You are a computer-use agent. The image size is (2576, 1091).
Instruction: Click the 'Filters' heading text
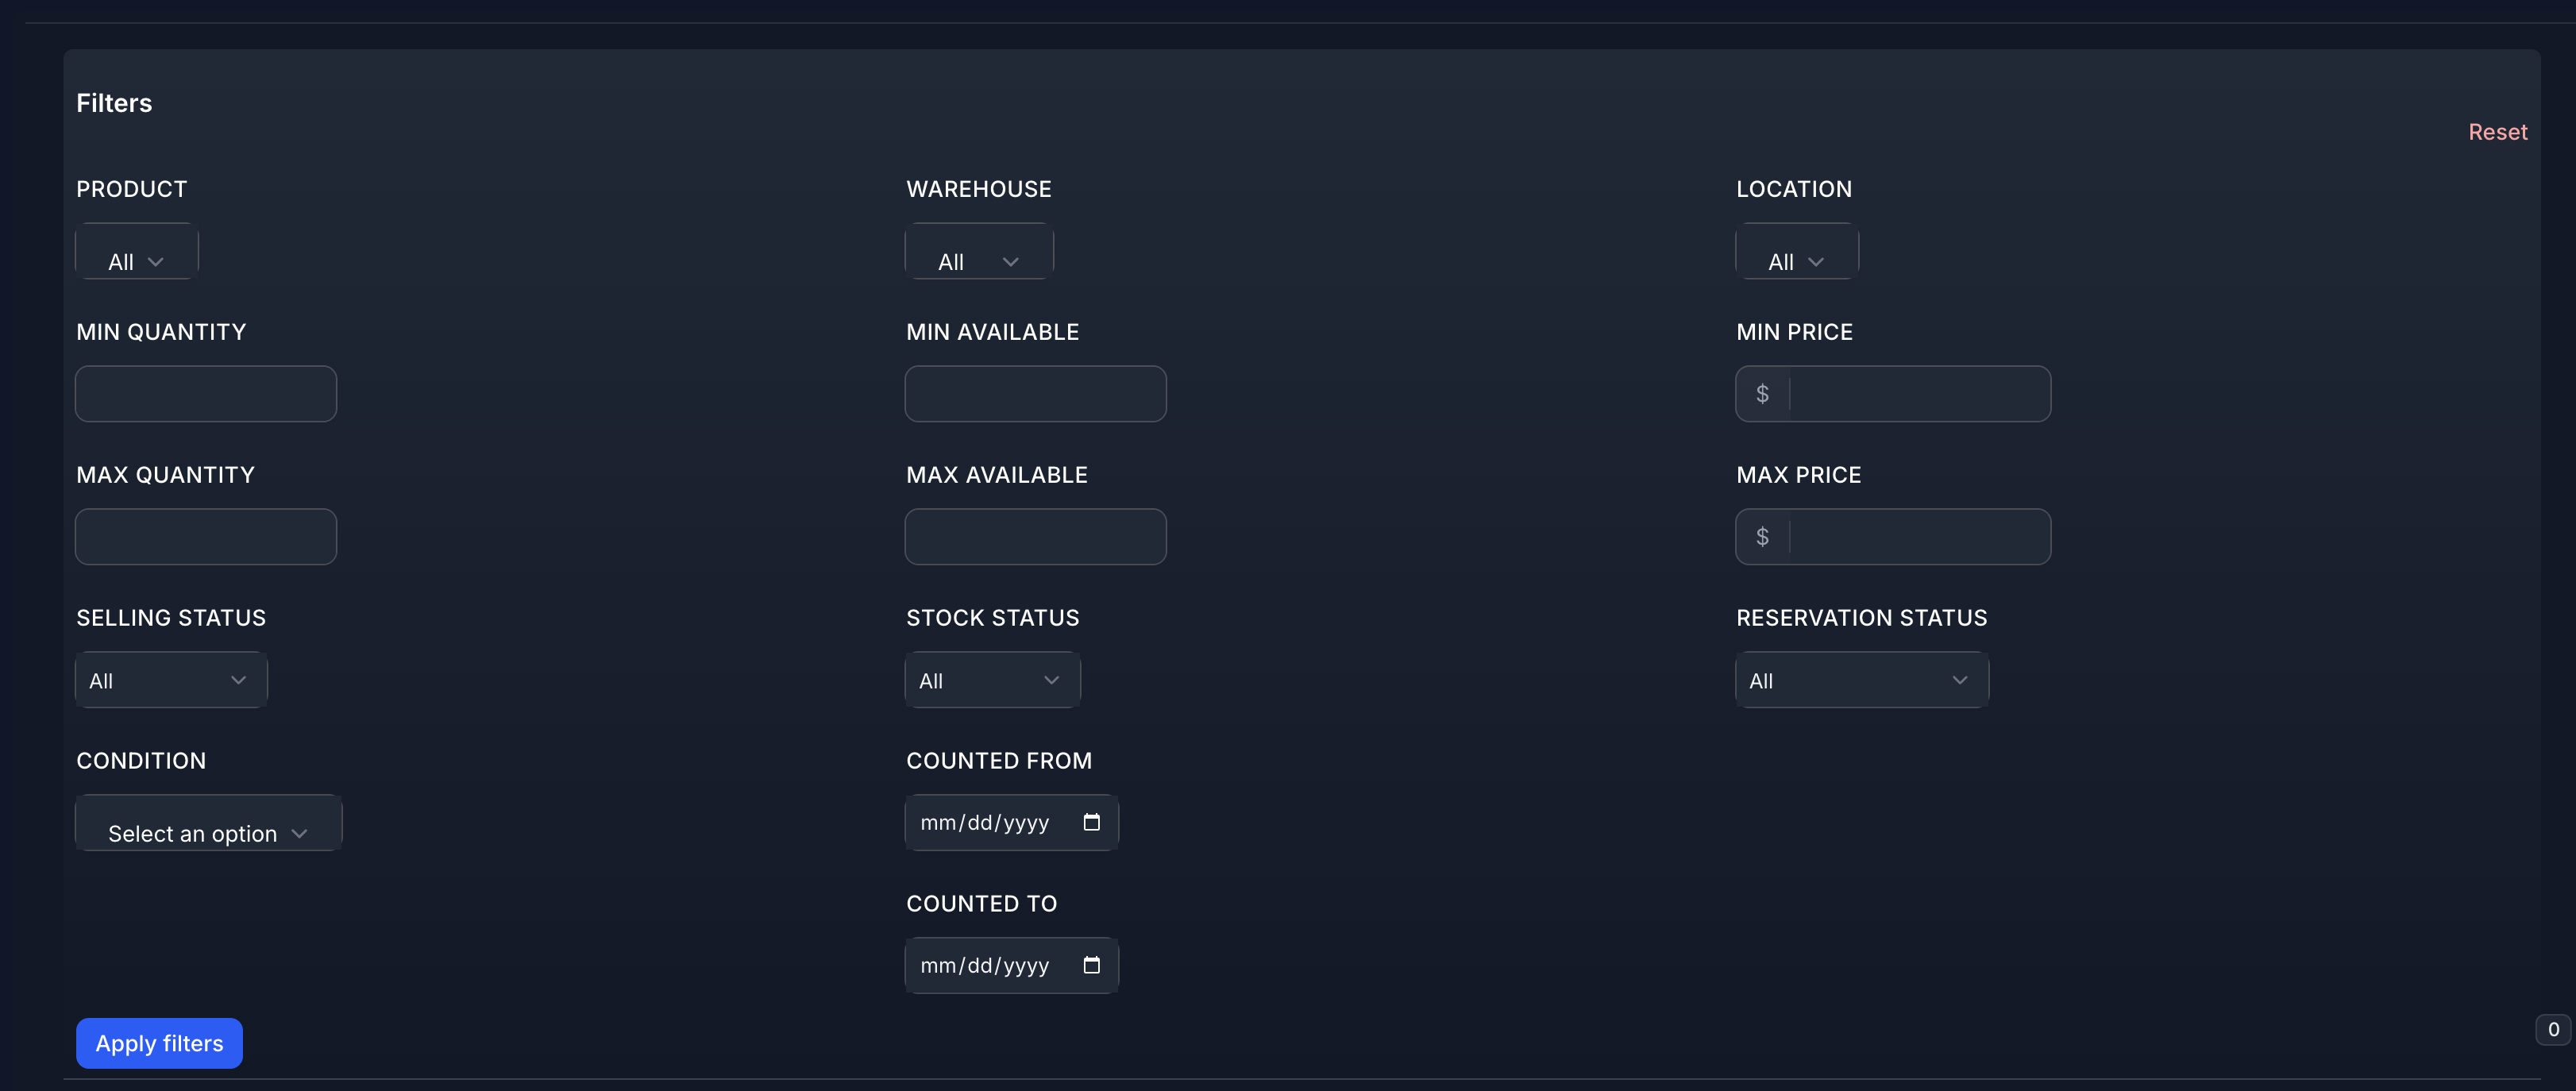click(114, 103)
